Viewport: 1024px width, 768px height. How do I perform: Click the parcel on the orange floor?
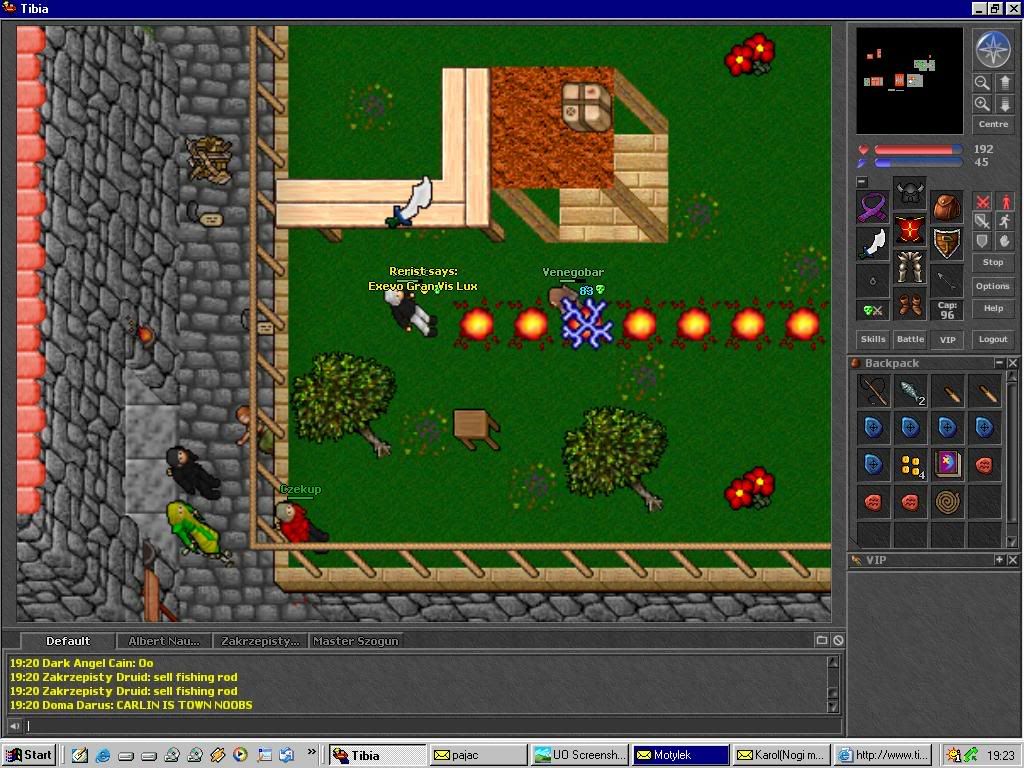point(586,105)
